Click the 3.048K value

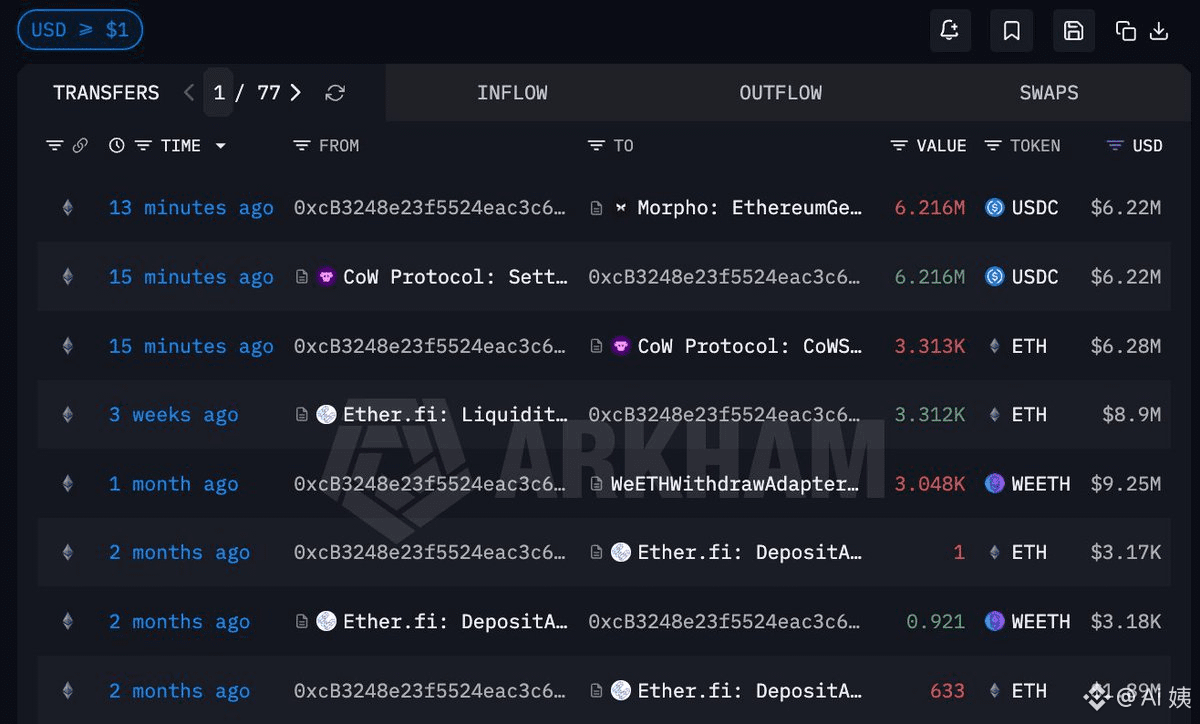930,484
